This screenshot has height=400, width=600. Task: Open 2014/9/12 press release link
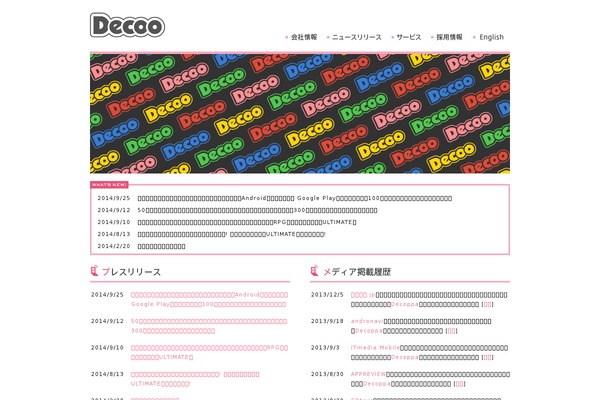[x=209, y=326]
